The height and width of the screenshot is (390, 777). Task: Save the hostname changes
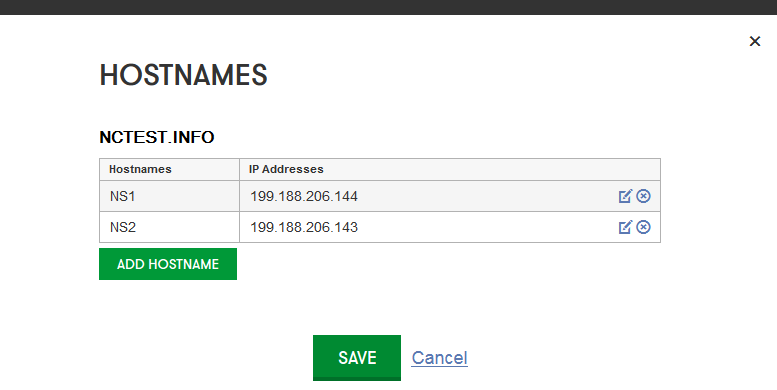pos(357,358)
